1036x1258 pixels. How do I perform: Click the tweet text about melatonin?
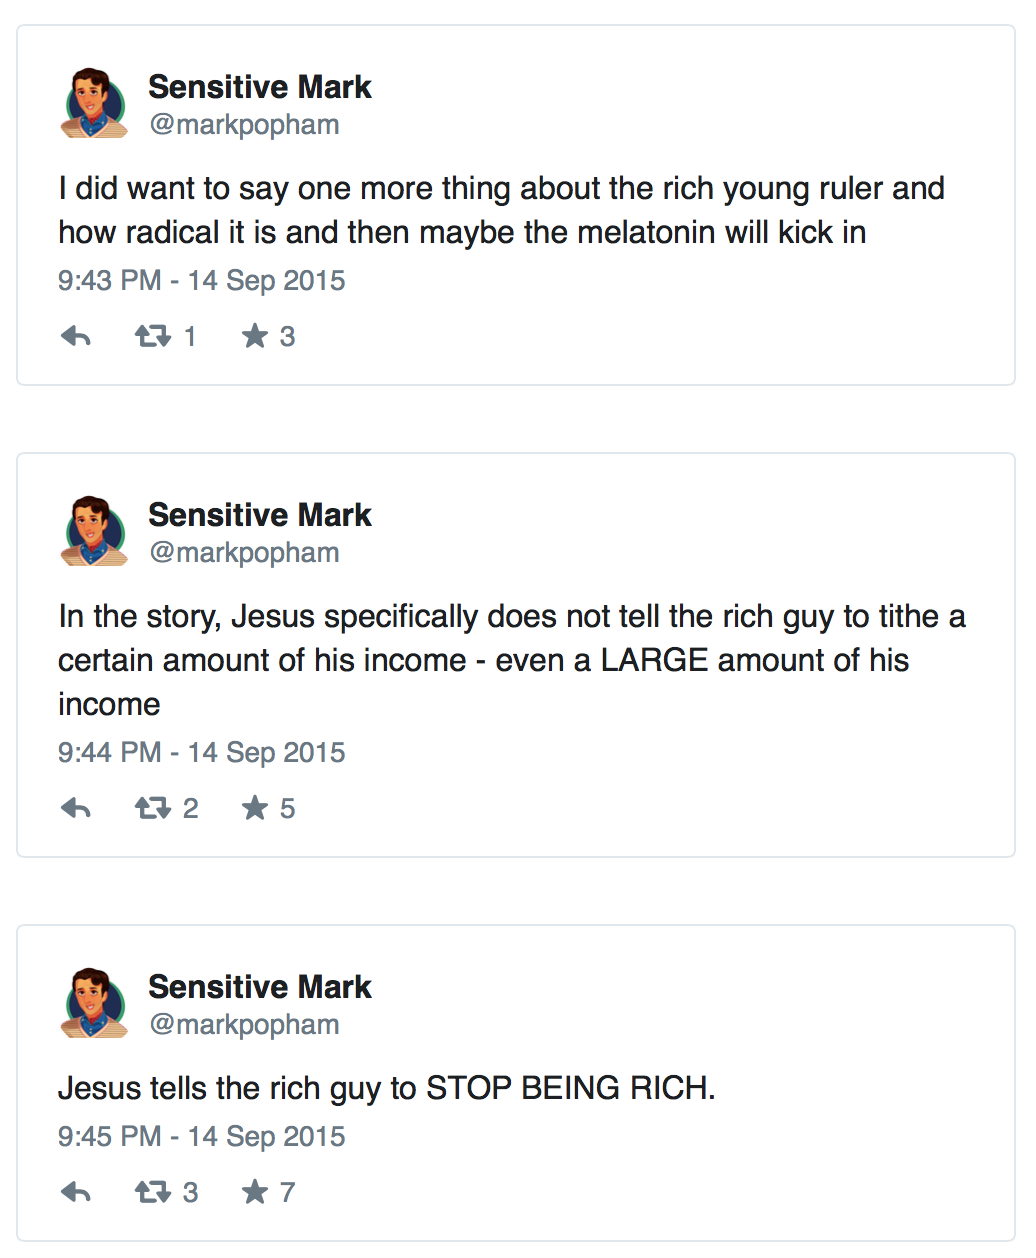tap(500, 211)
